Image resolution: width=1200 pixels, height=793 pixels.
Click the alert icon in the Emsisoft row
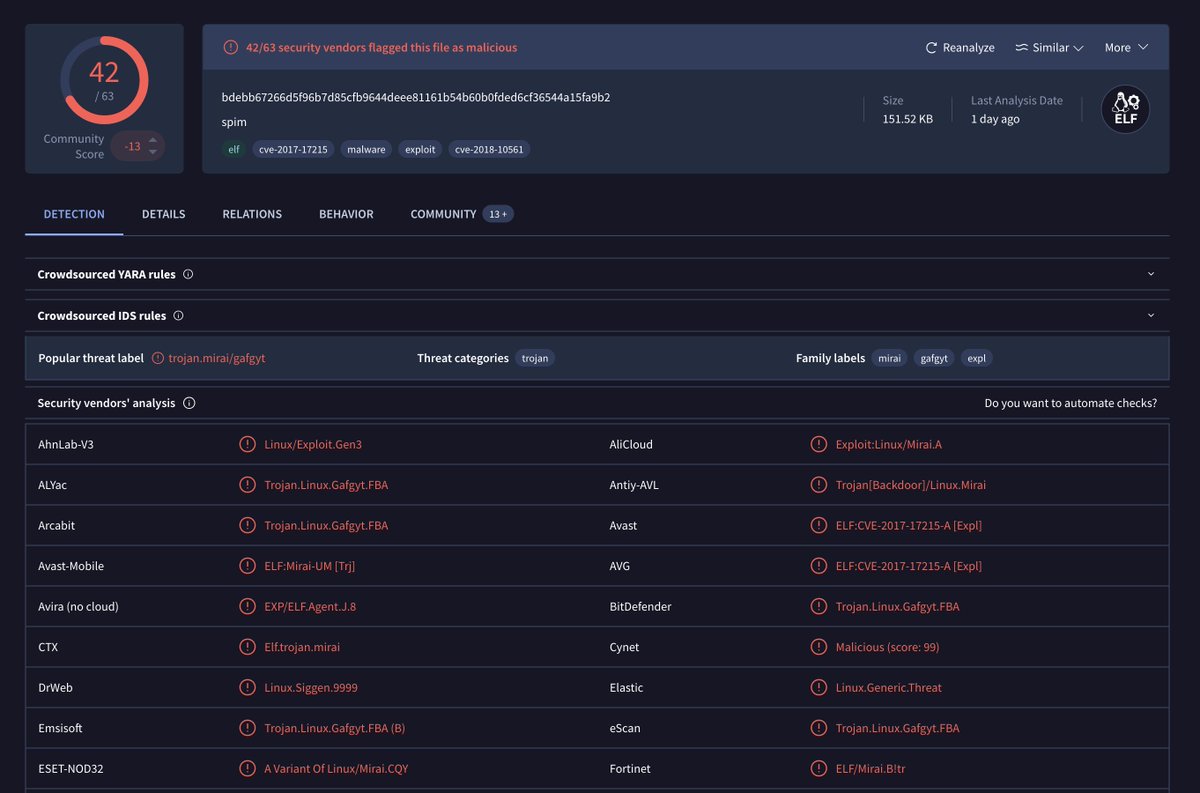pos(247,728)
